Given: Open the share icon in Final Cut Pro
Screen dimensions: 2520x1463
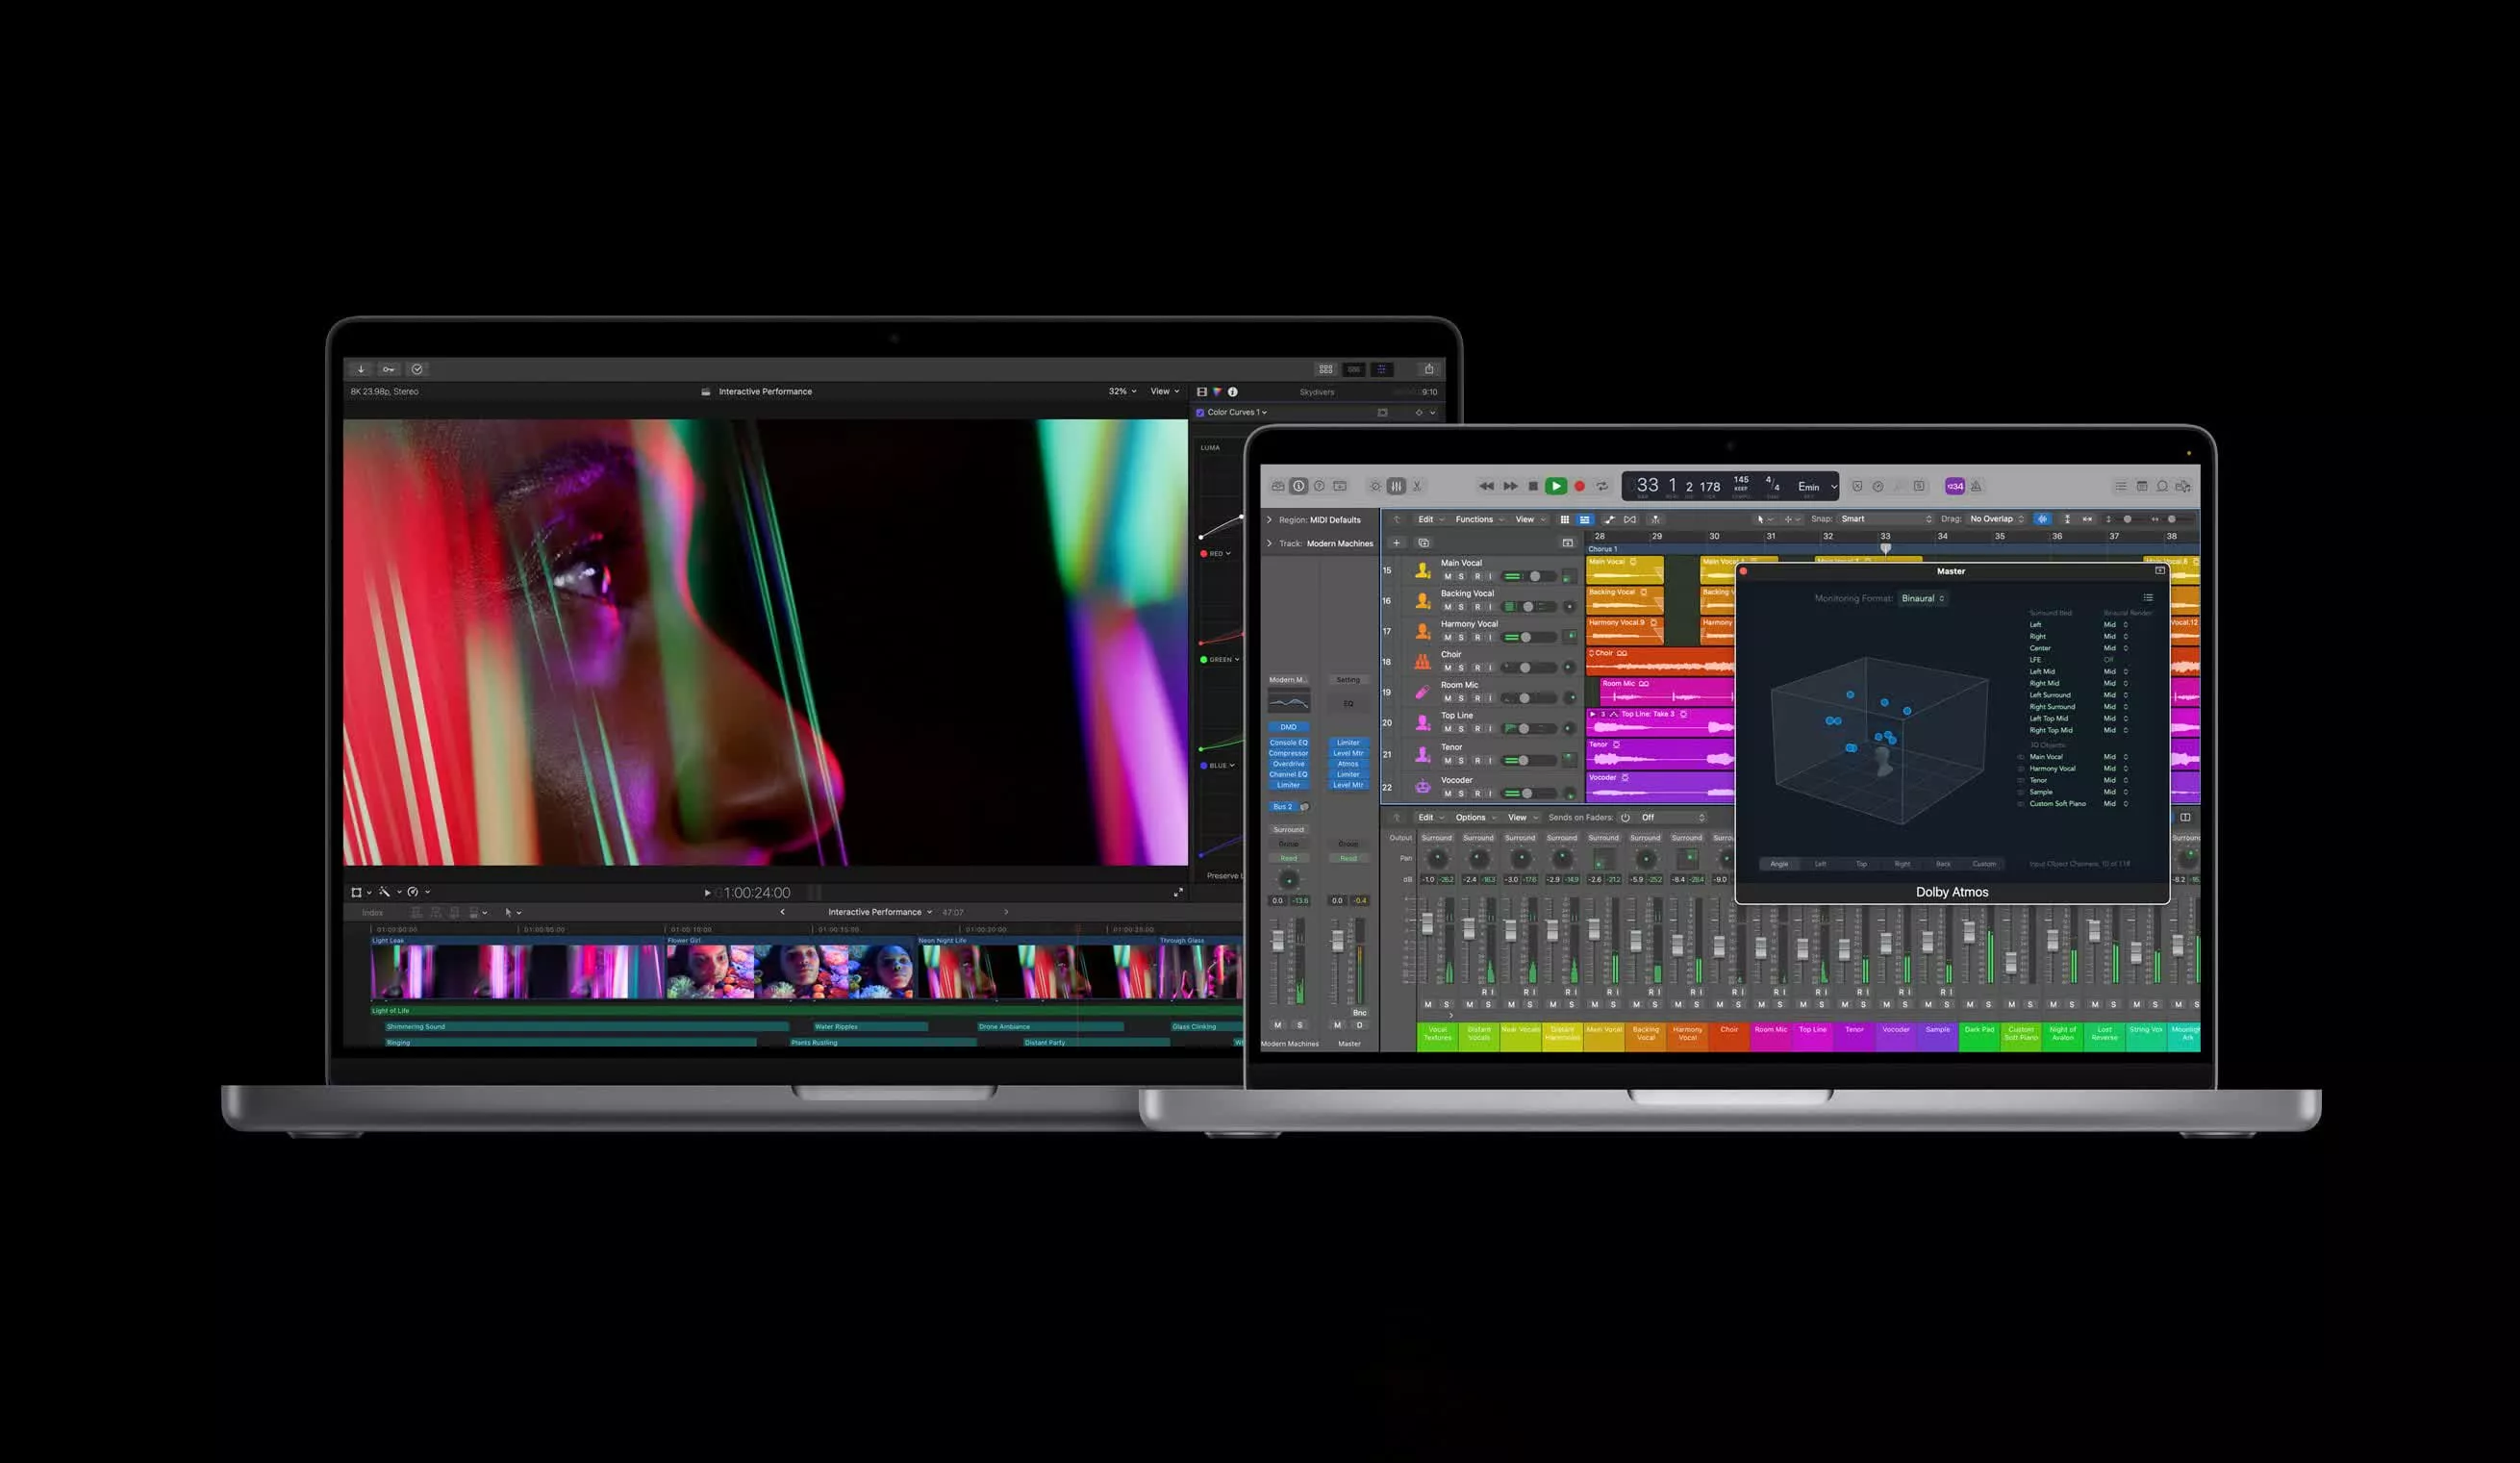Looking at the screenshot, I should point(1428,369).
